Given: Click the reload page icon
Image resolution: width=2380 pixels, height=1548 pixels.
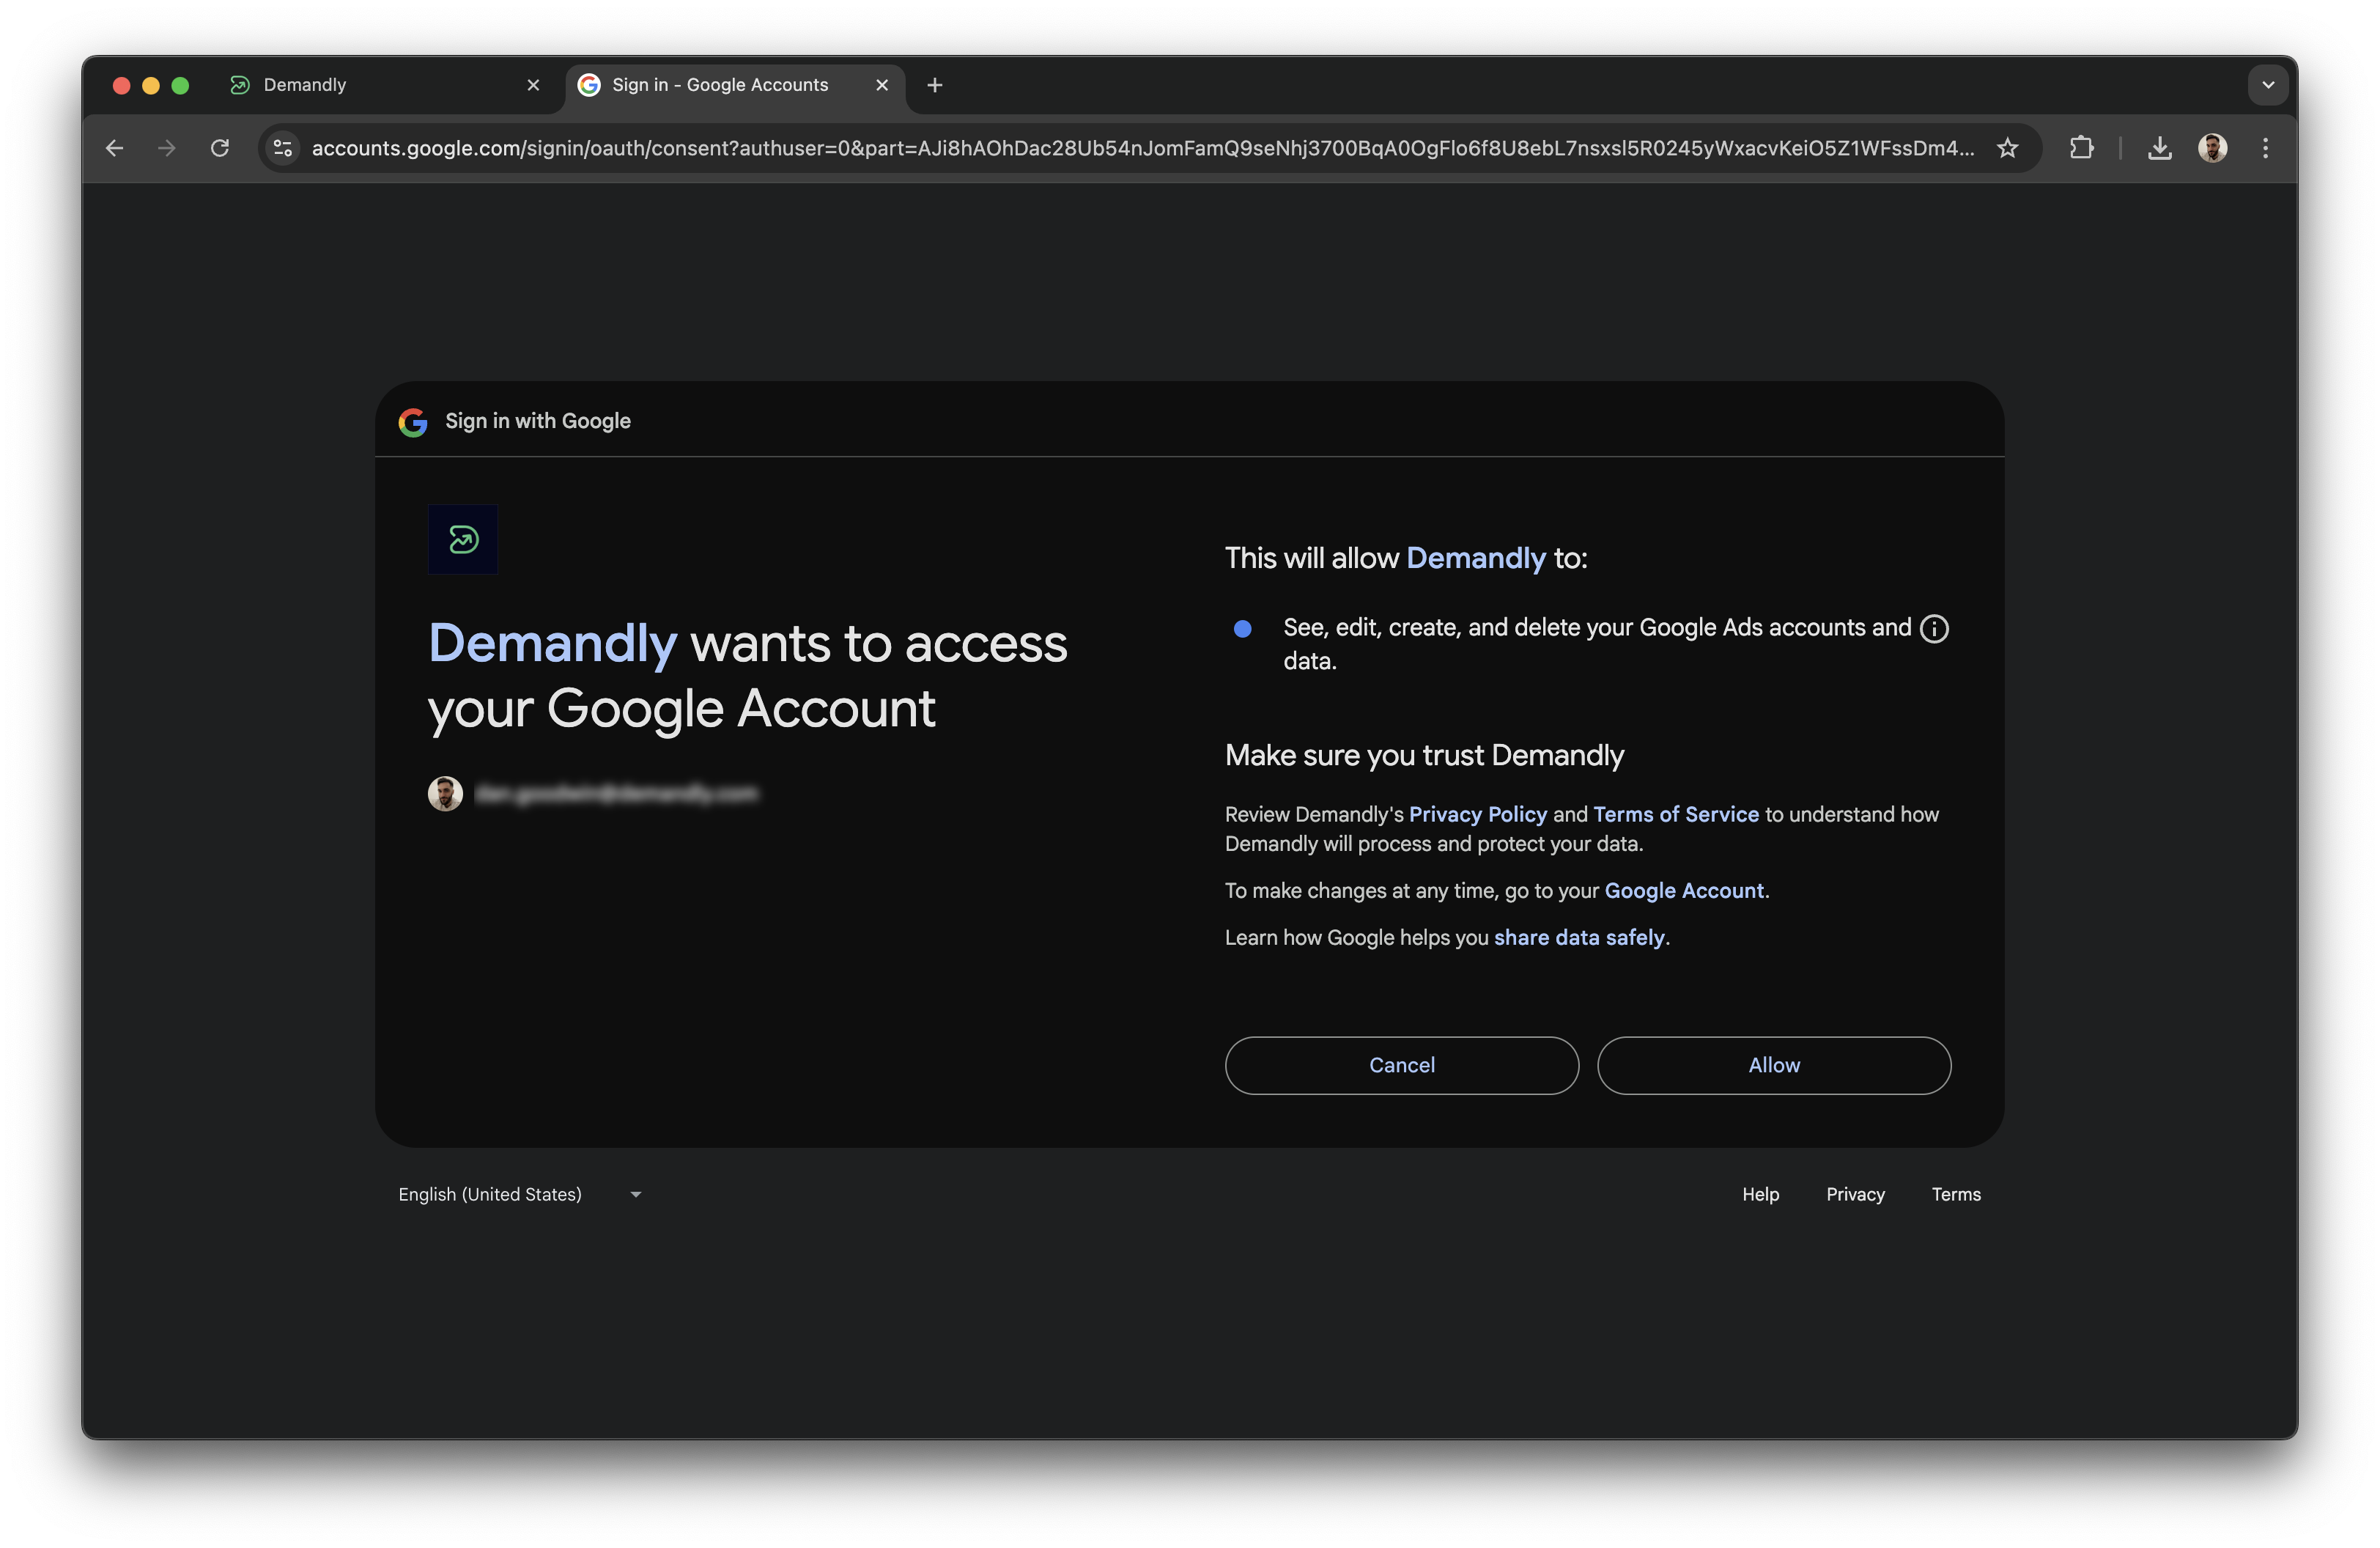Looking at the screenshot, I should coord(222,148).
